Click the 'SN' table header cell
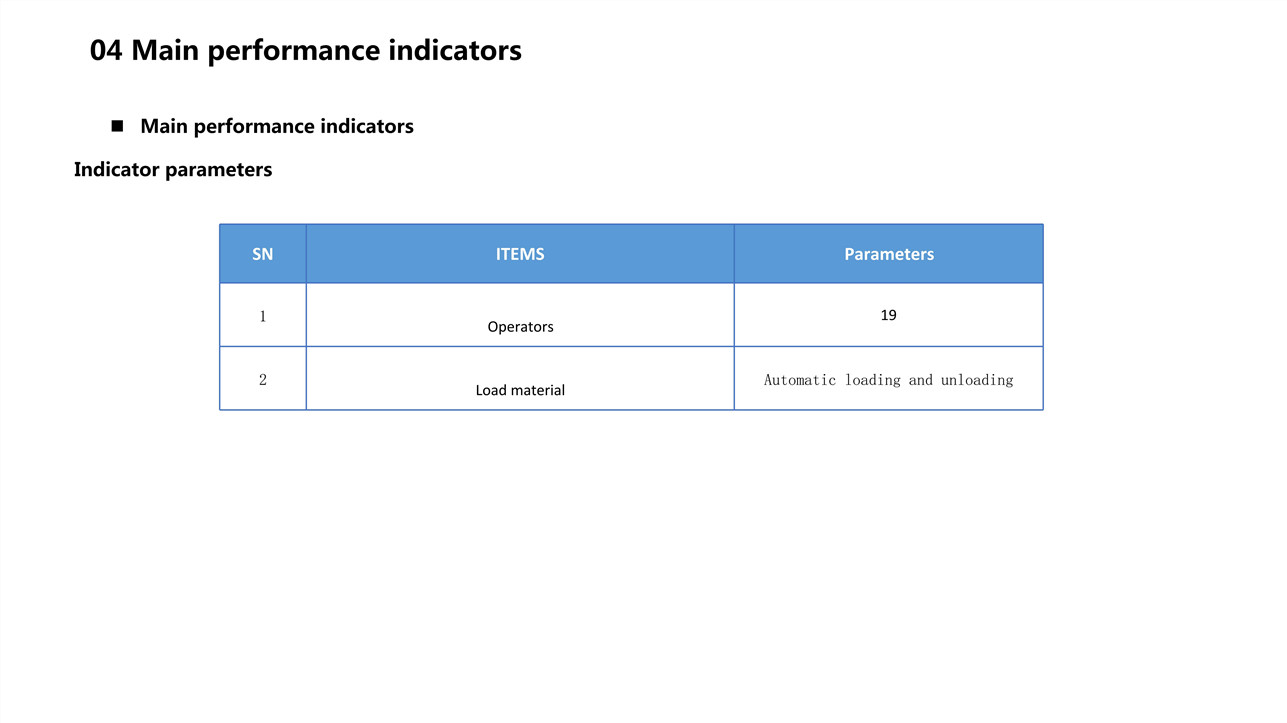This screenshot has width=1287, height=723. pos(263,254)
